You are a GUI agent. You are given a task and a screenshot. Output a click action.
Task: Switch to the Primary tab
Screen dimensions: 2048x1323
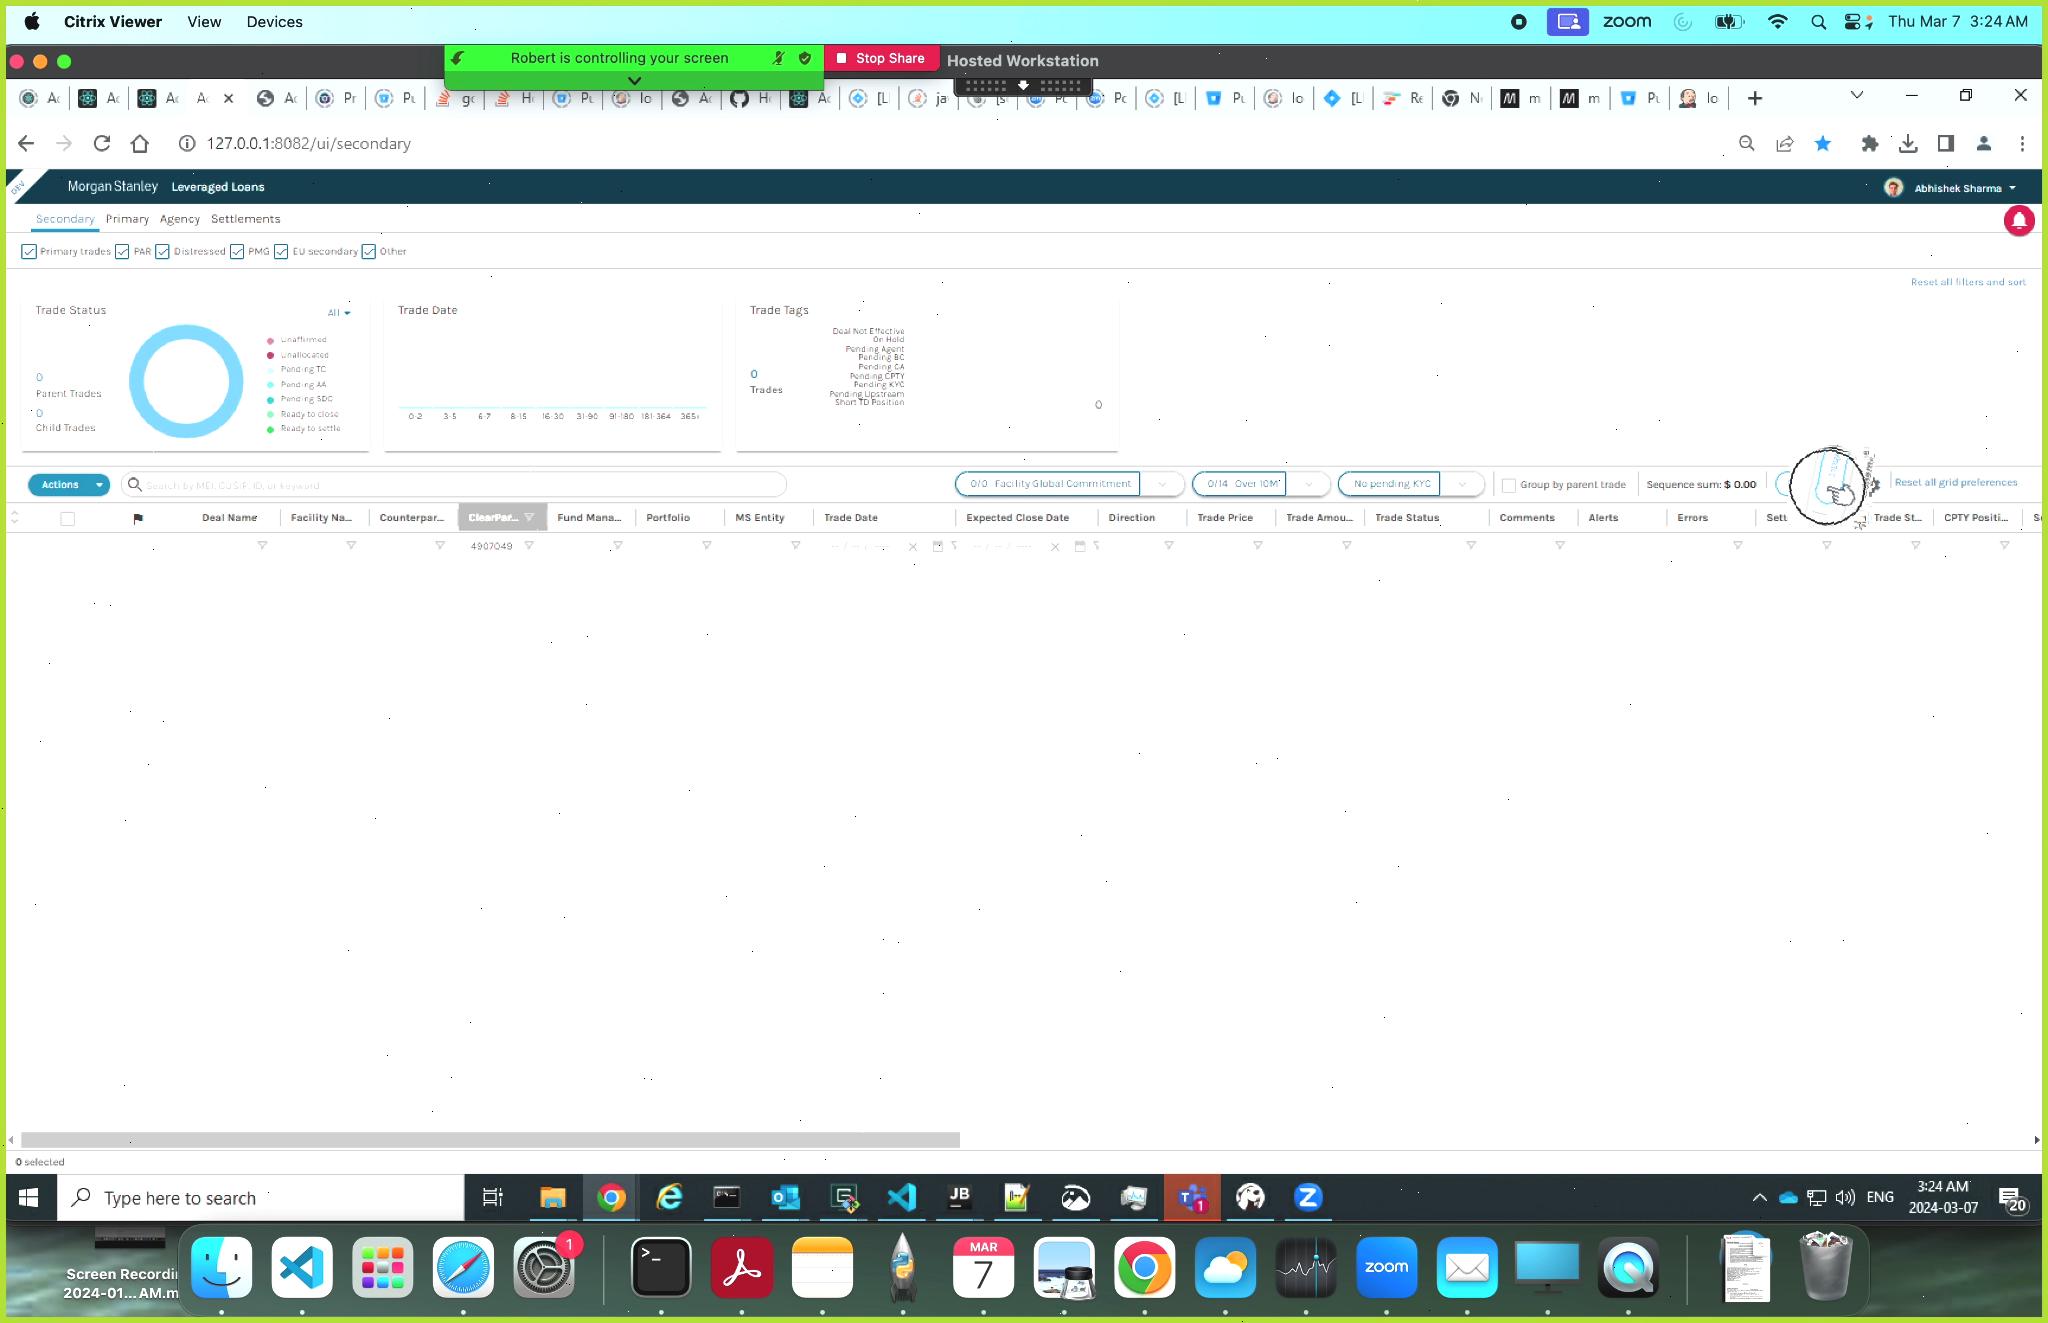127,219
